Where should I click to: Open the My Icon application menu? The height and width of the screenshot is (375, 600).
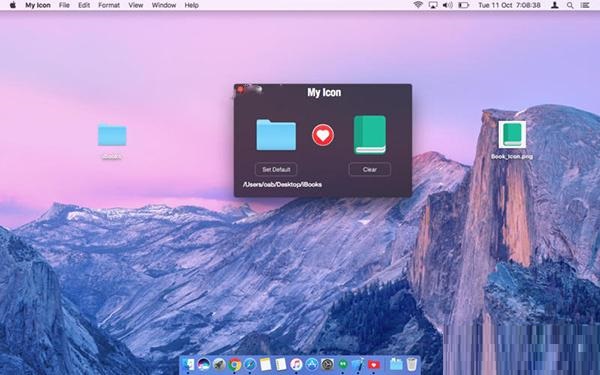[x=38, y=5]
